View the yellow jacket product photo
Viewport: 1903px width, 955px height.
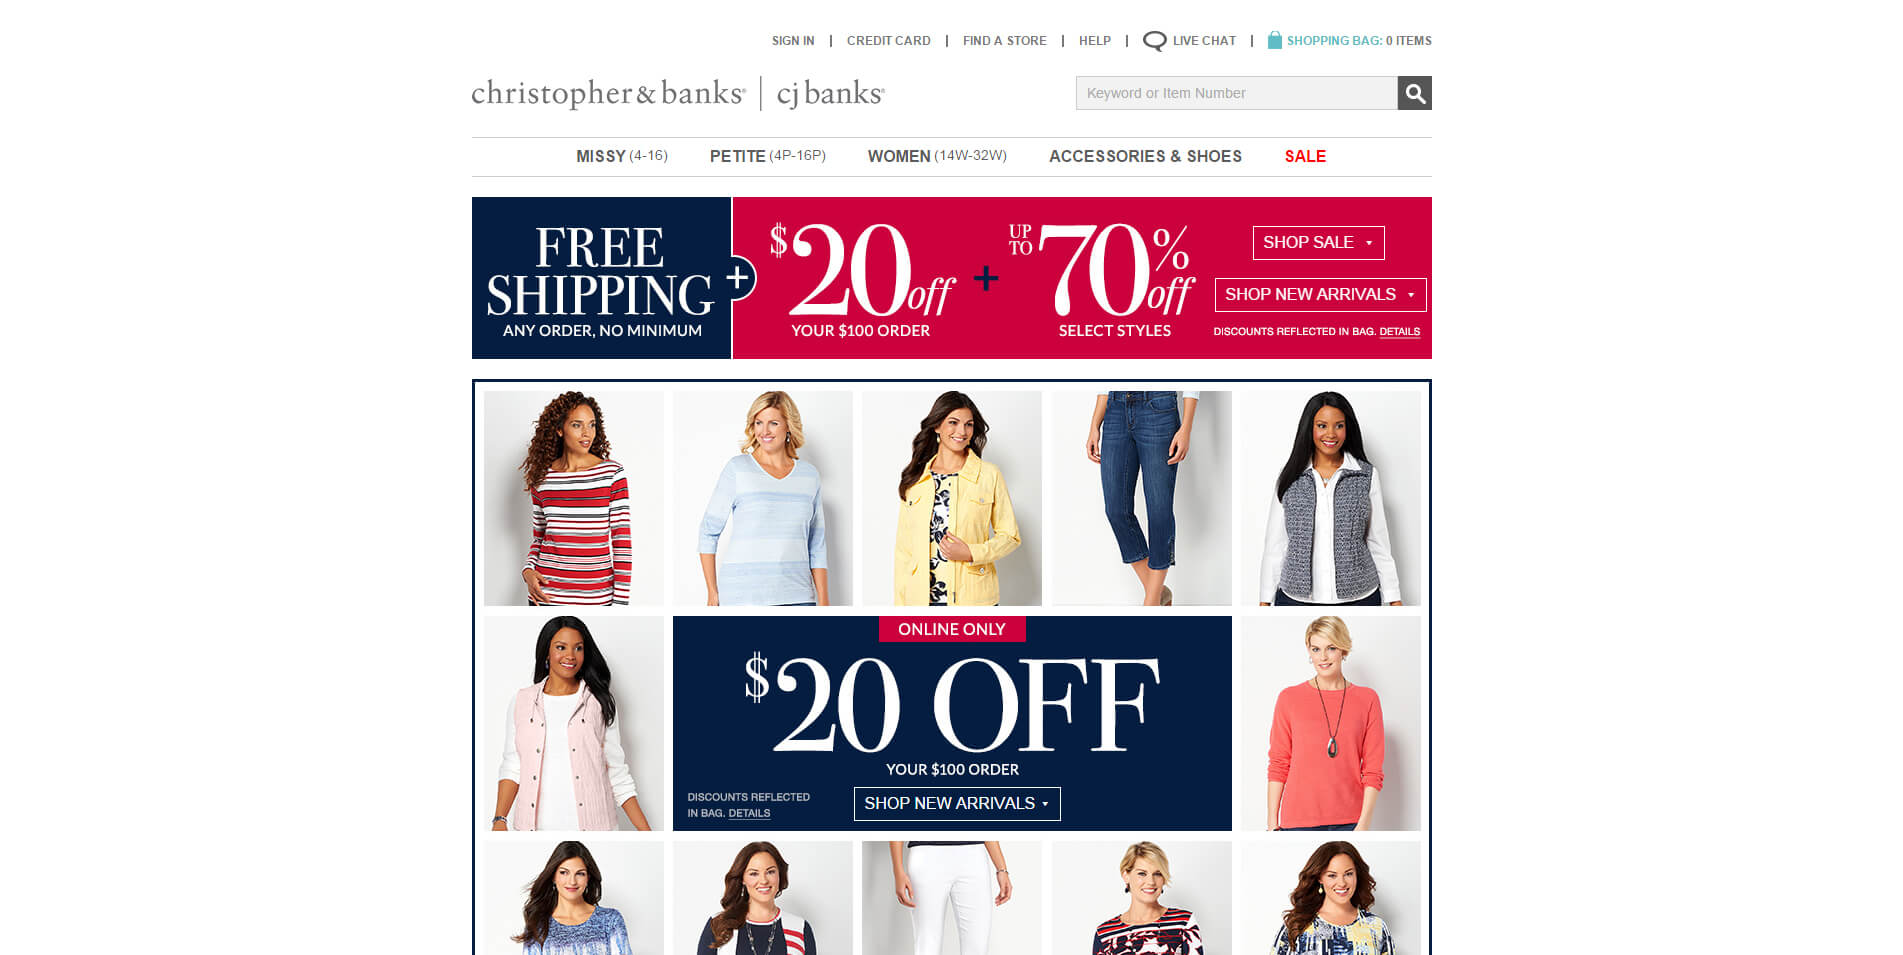pos(952,498)
